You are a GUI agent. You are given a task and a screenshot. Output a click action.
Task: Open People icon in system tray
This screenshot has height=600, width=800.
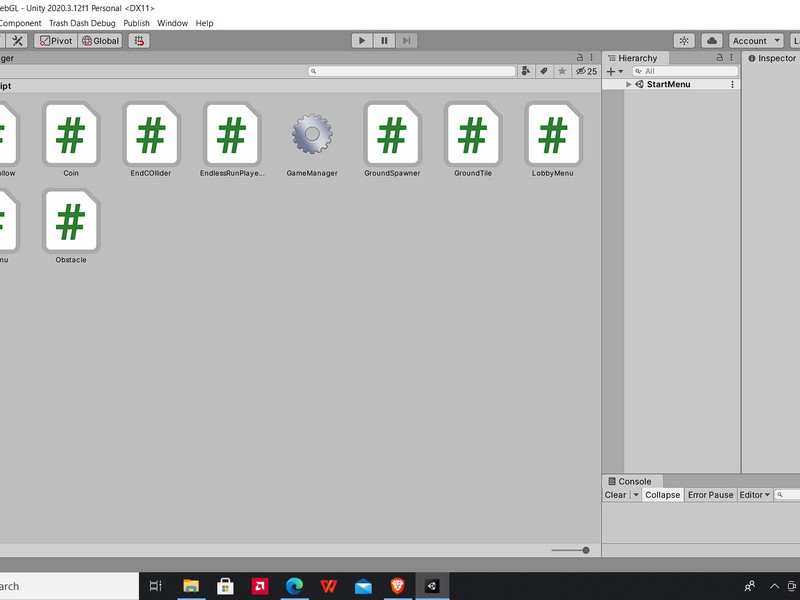(x=749, y=586)
